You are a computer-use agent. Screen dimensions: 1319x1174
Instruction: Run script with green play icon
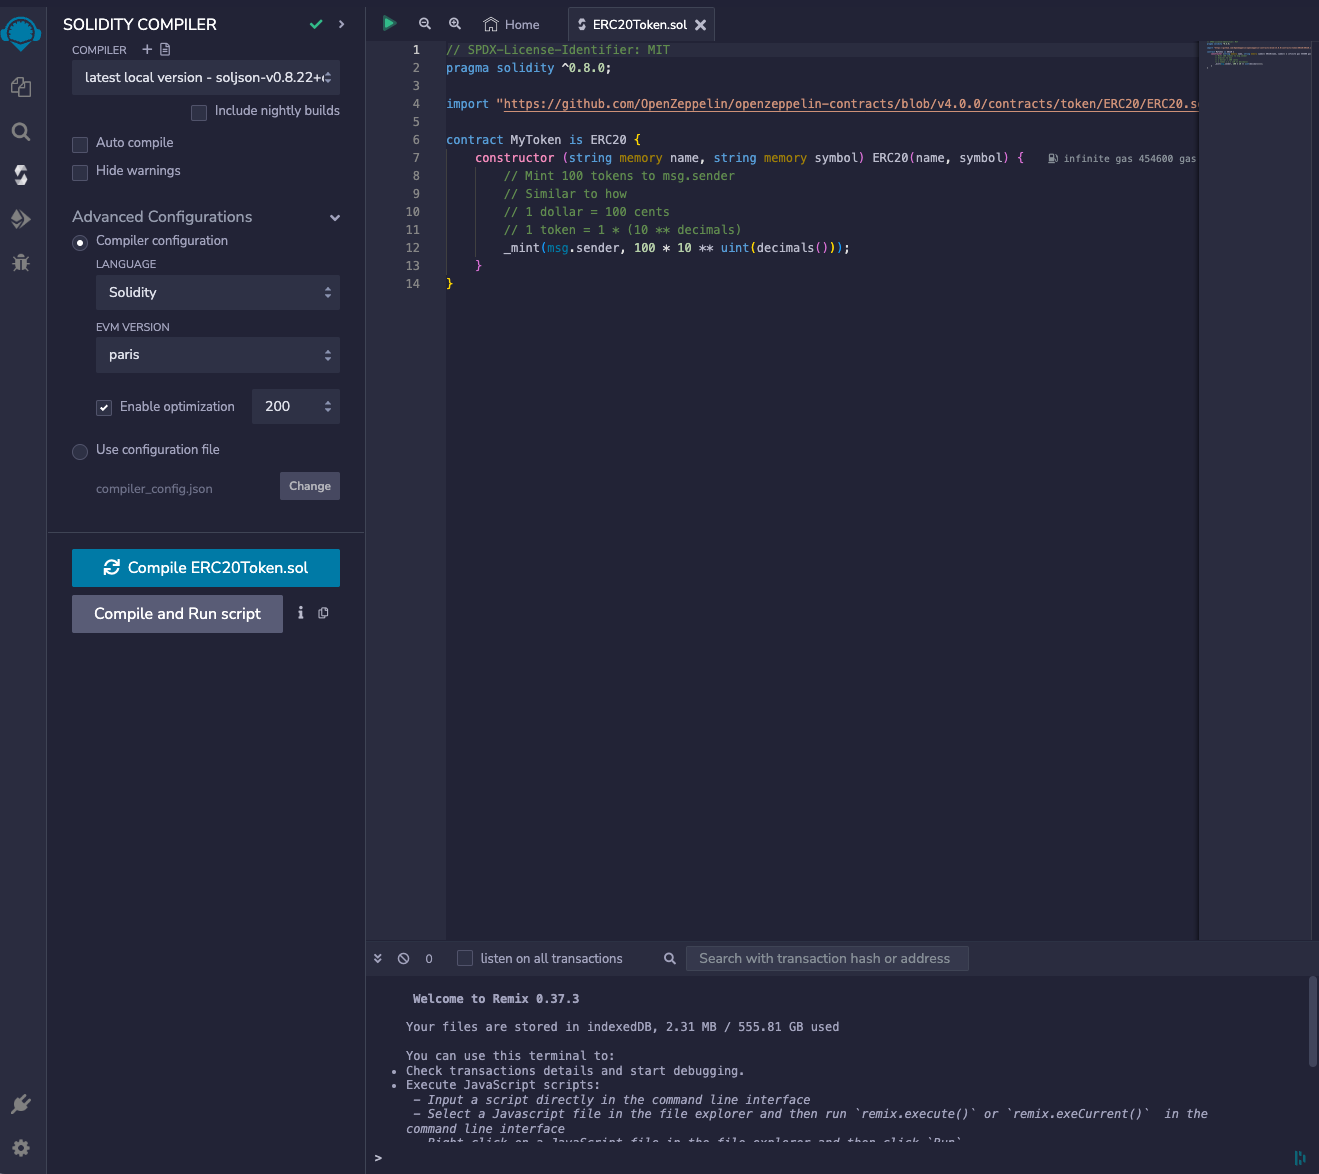click(389, 23)
